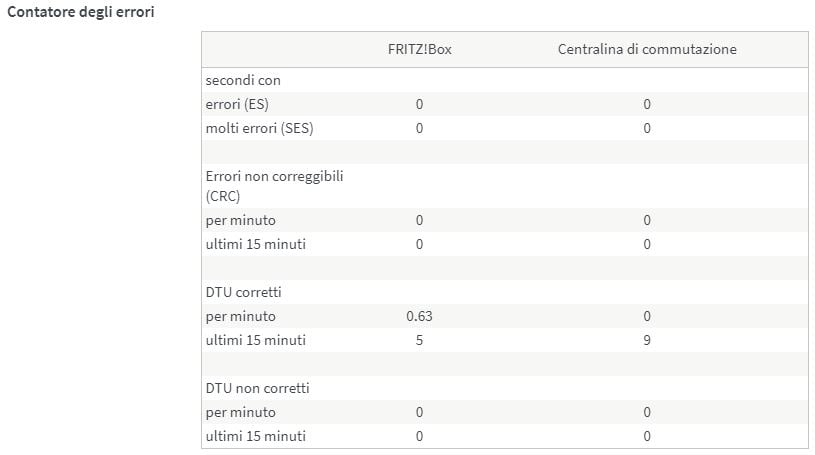Click "per minuto" under DTU corretti
This screenshot has width=815, height=455.
click(240, 316)
